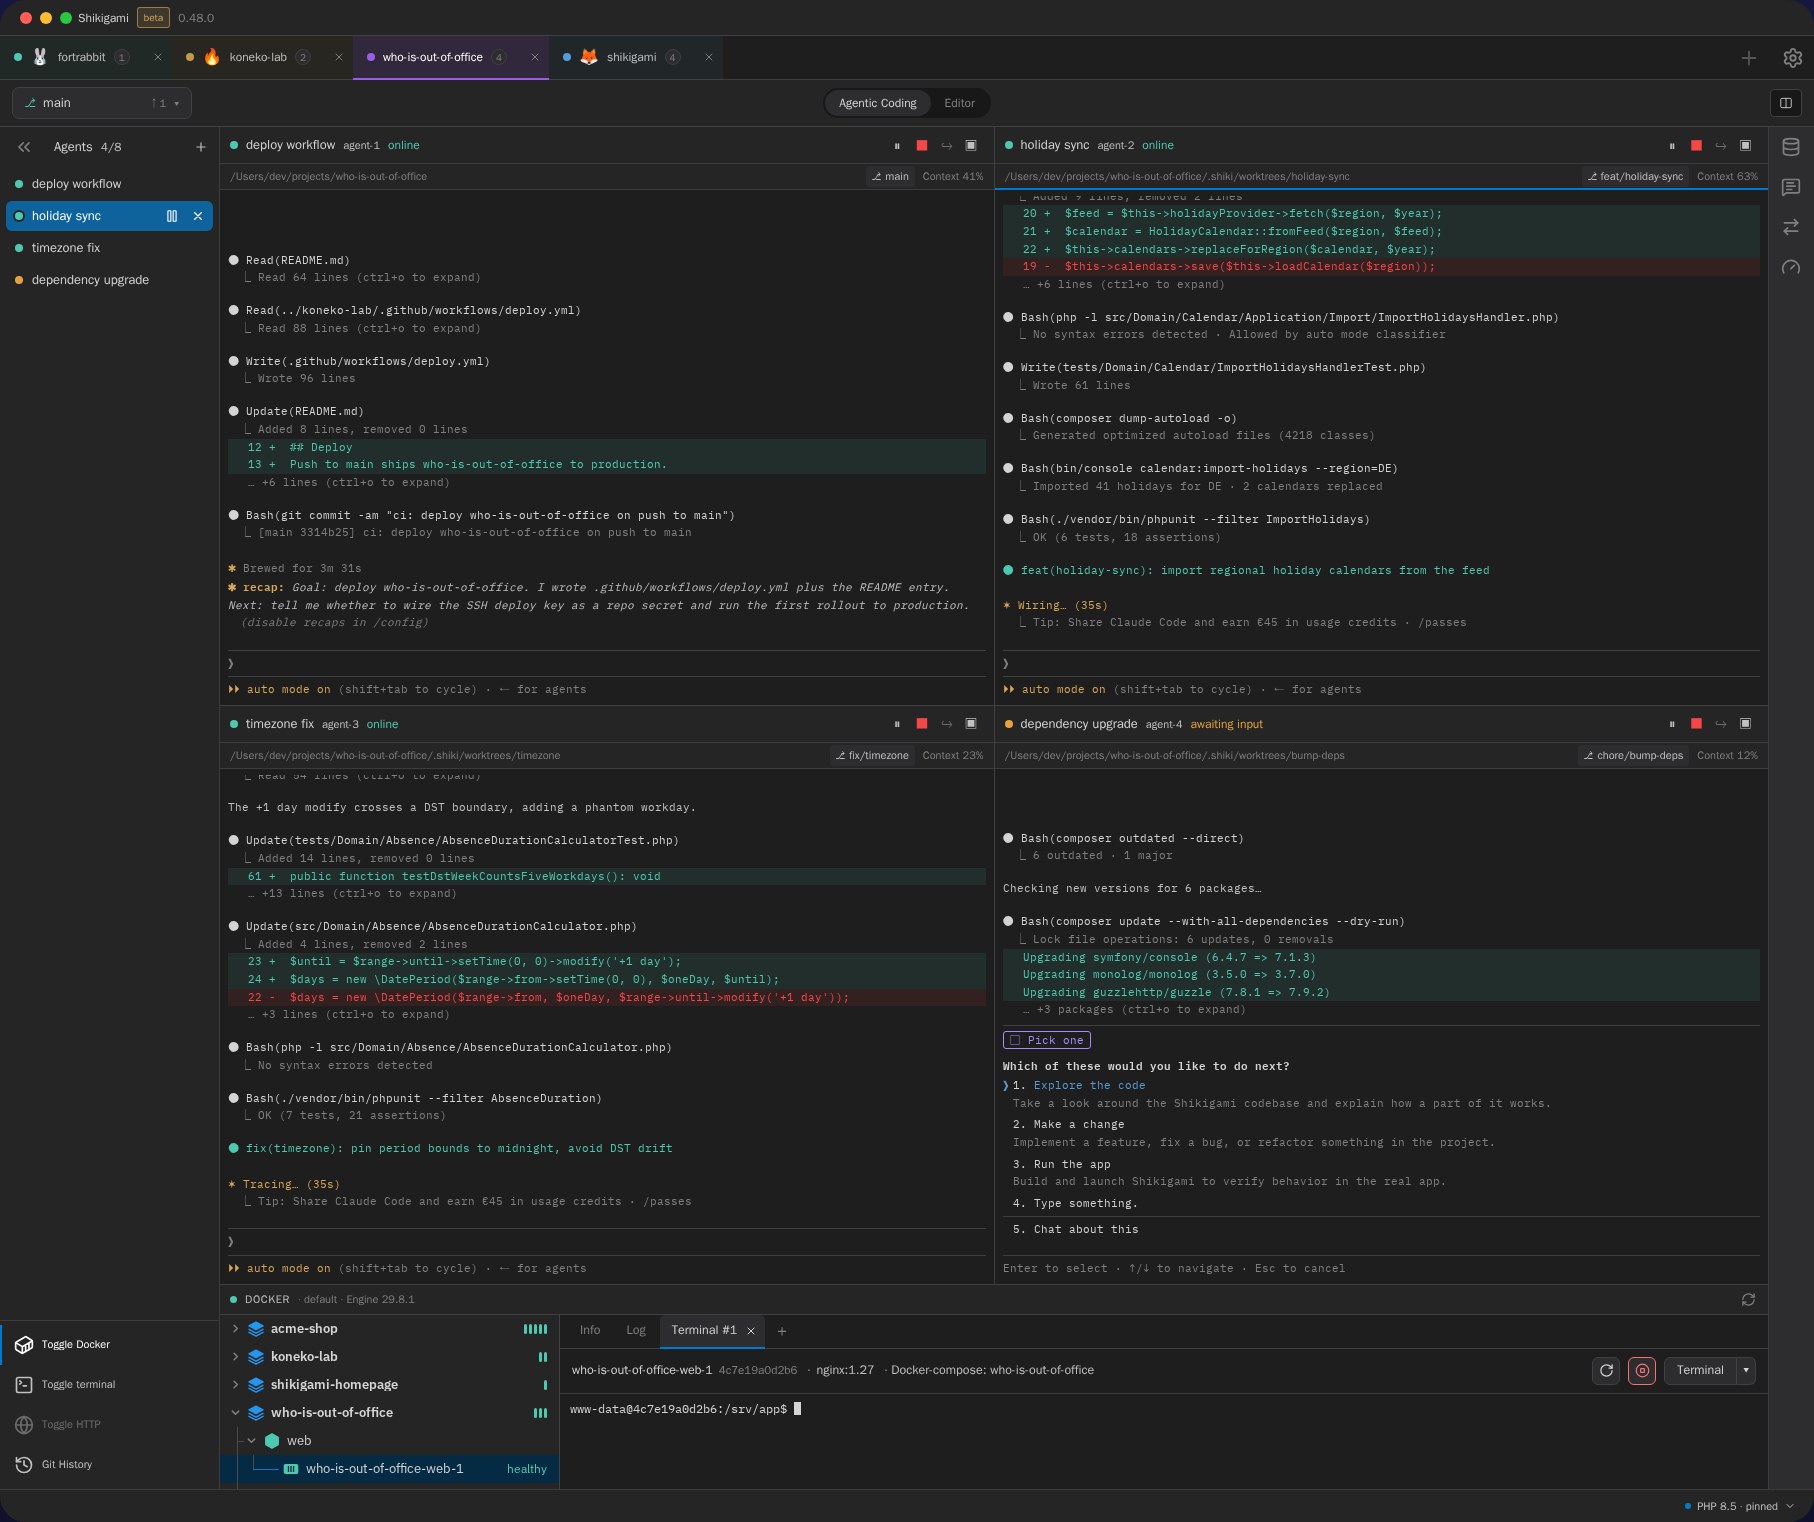
Task: Add a new agent with the plus icon
Action: pyautogui.click(x=201, y=147)
